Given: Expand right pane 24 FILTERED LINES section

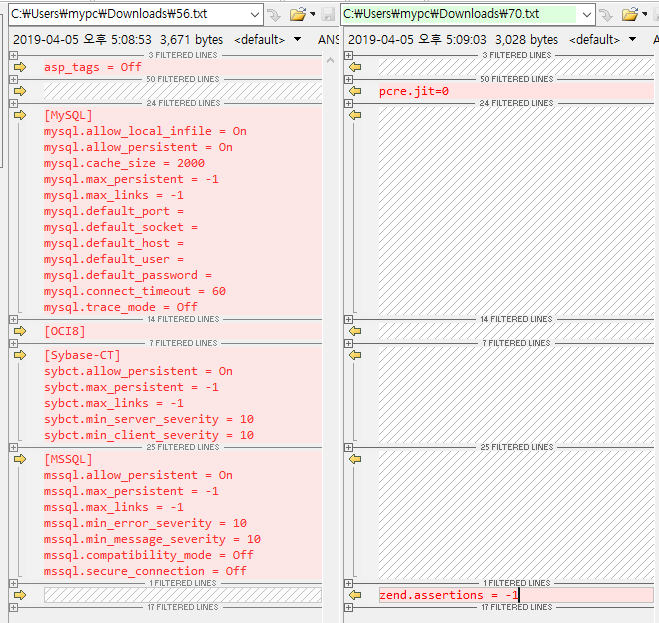Looking at the screenshot, I should (348, 103).
